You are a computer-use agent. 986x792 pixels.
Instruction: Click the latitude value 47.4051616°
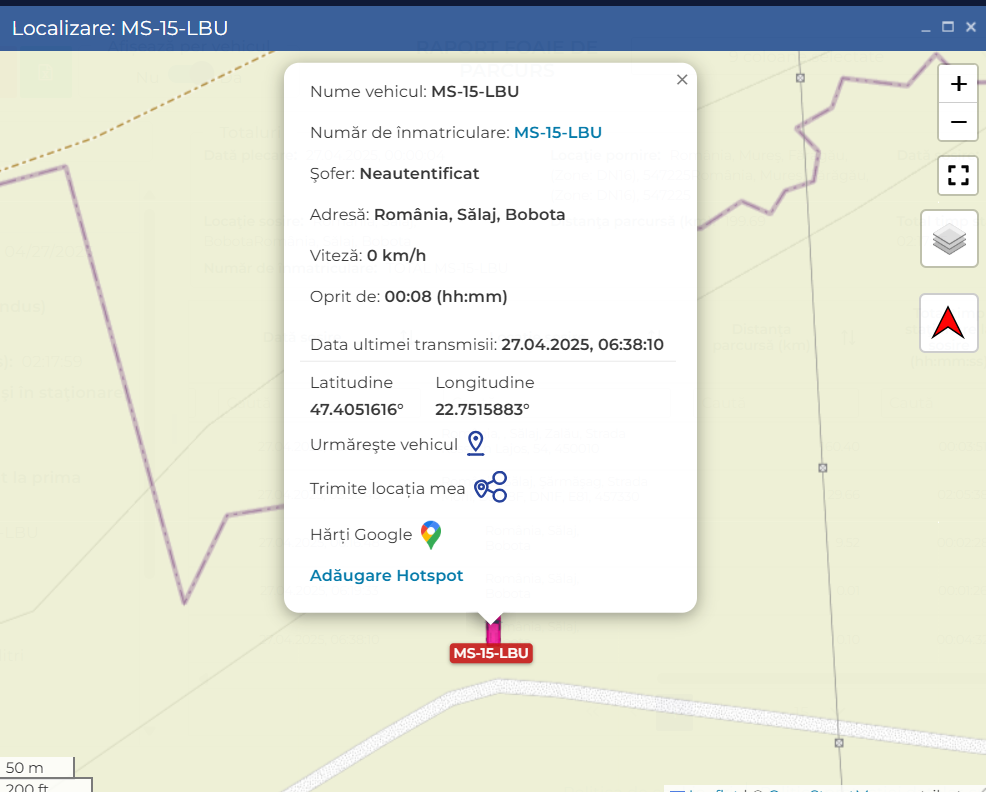click(x=357, y=409)
